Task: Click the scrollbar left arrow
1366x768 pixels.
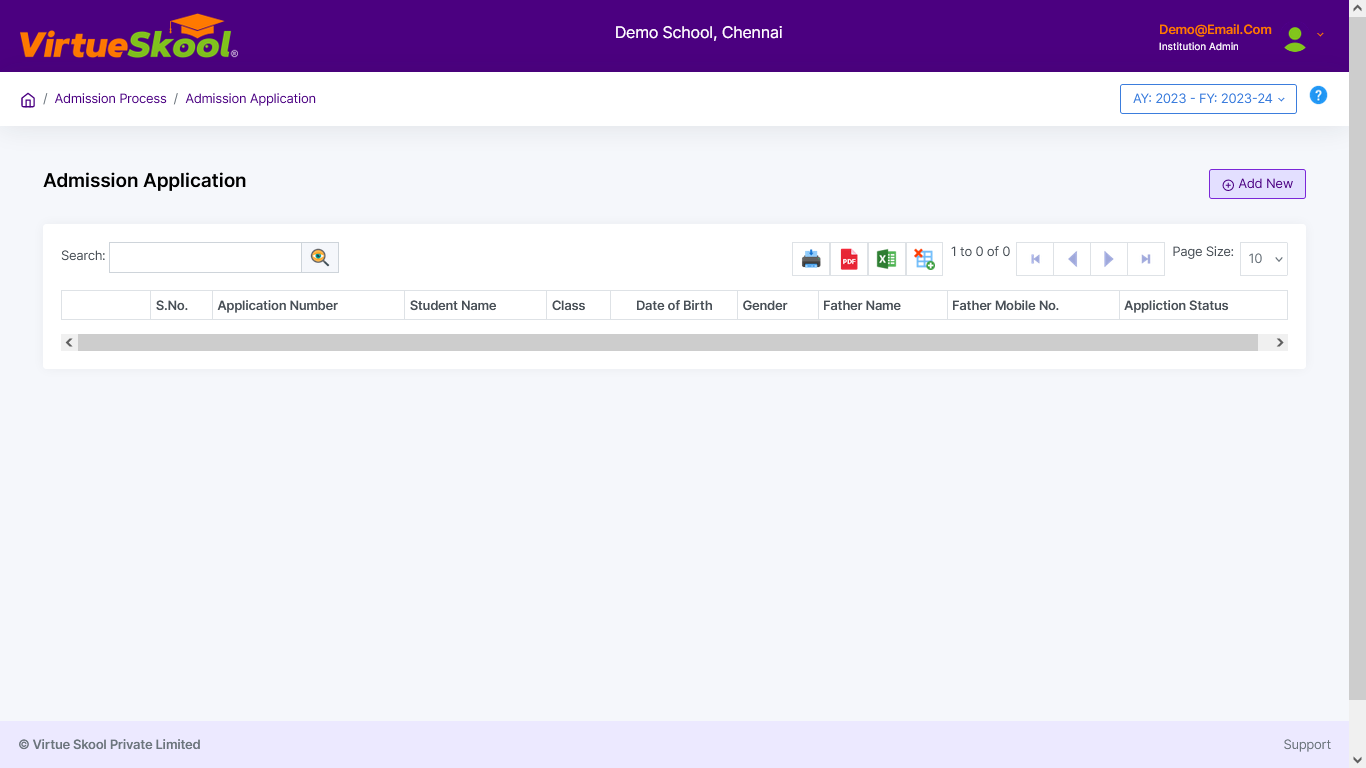Action: (x=69, y=342)
